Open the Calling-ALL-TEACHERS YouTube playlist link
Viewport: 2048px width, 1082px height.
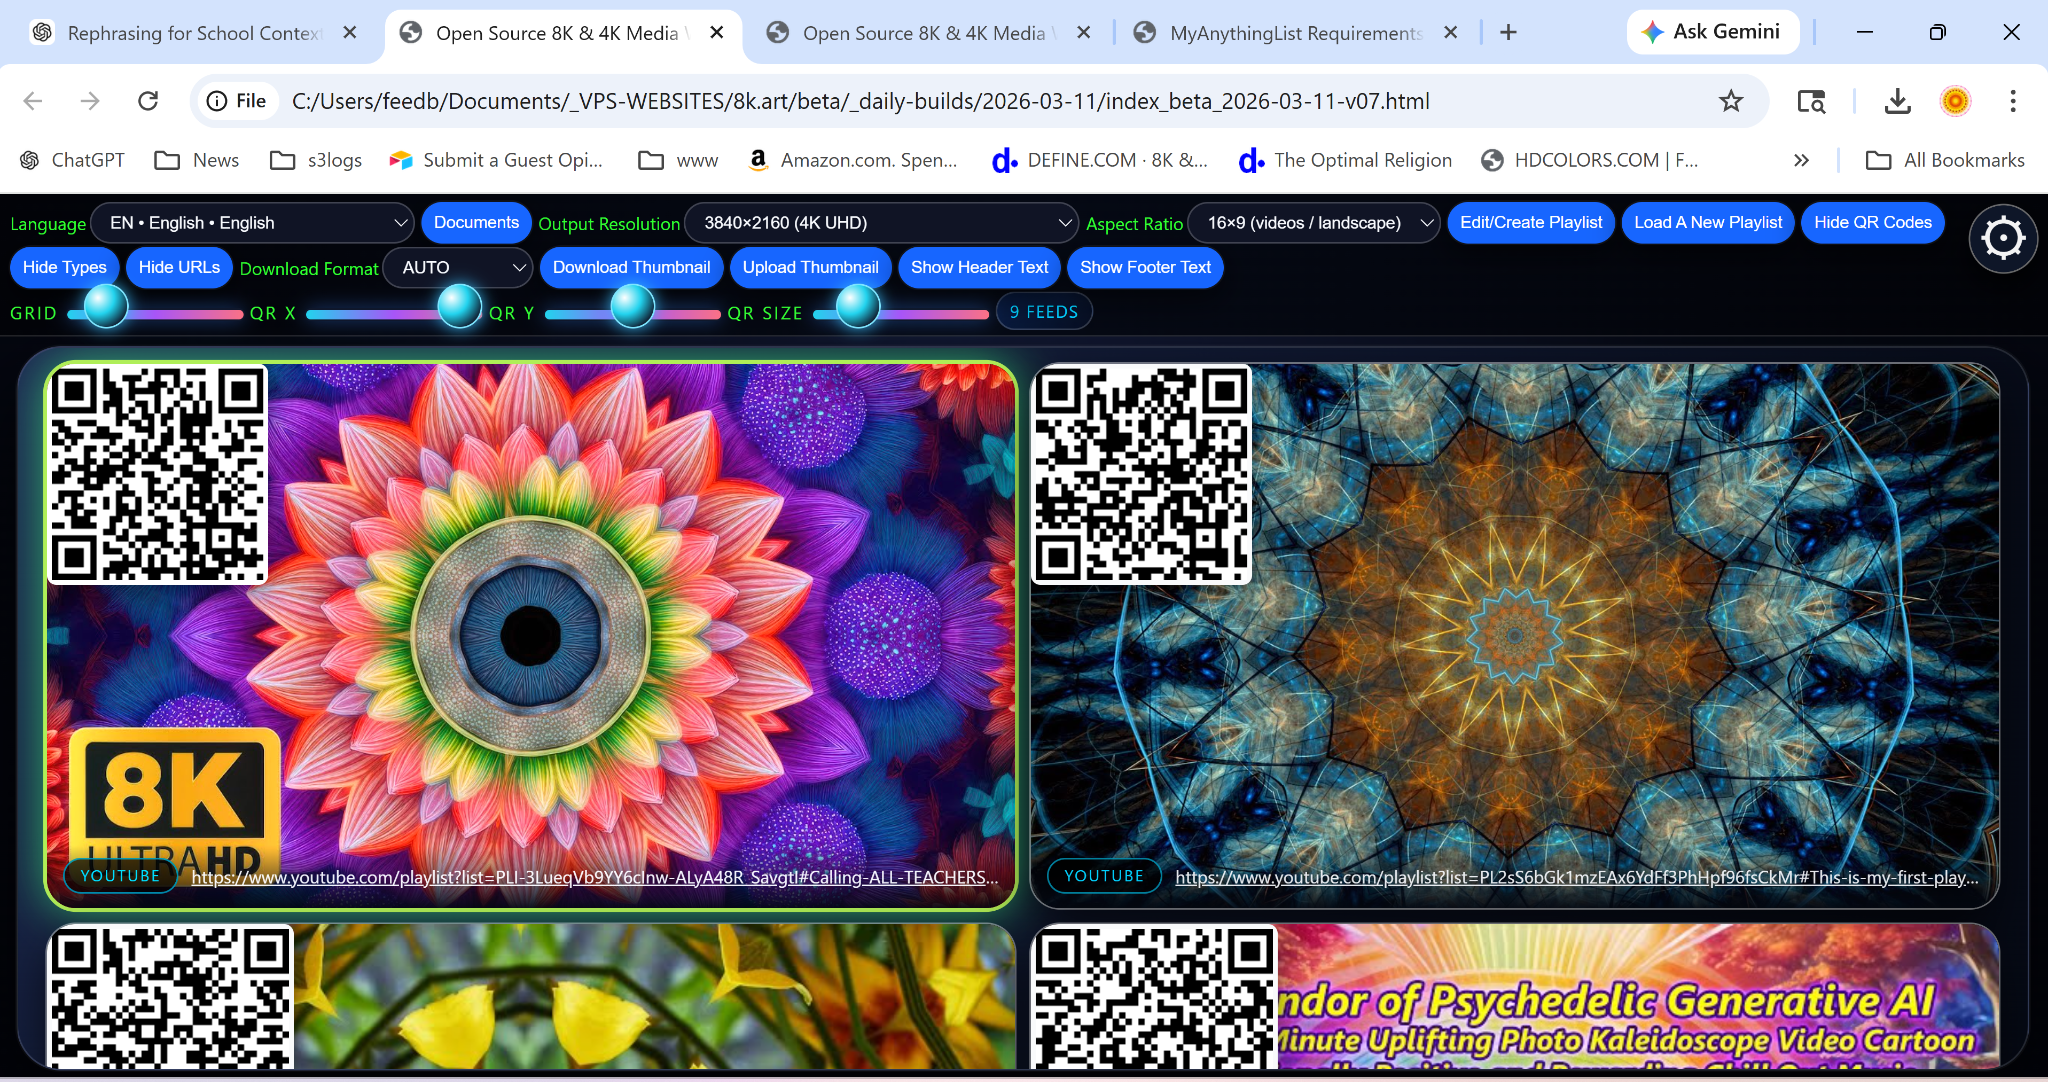(595, 877)
